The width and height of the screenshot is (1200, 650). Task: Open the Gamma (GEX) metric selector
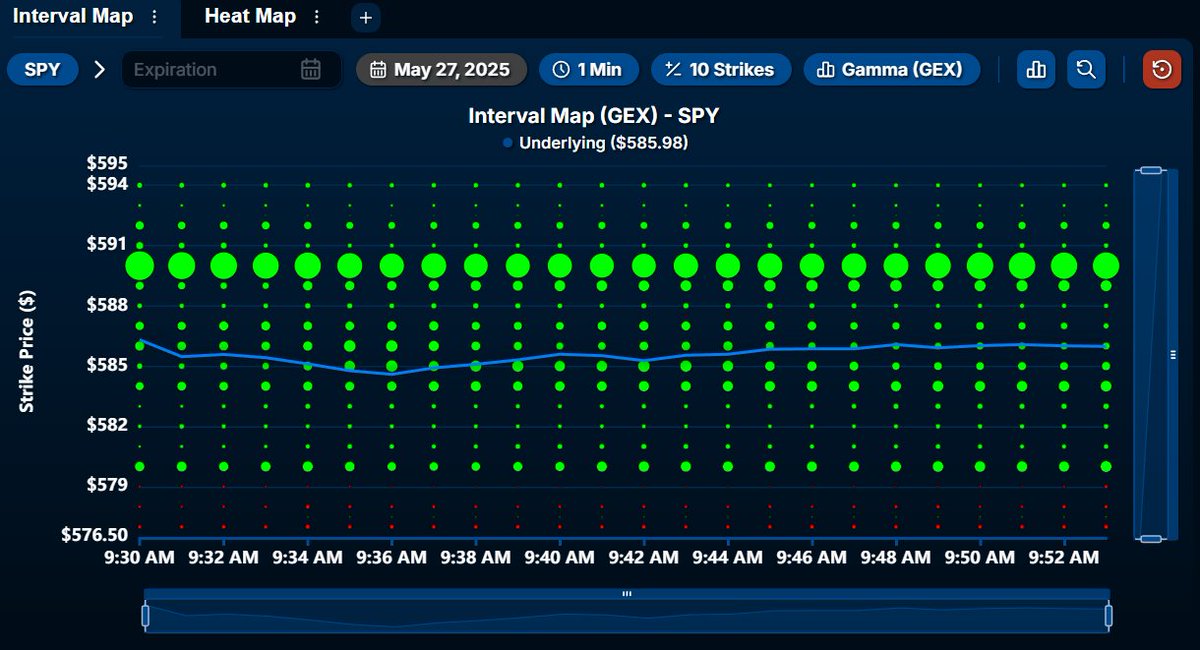(x=891, y=70)
